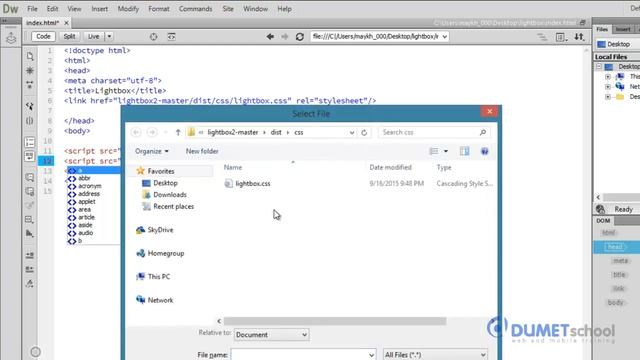This screenshot has width=640, height=360.
Task: Open the Edit menu
Action: [x=52, y=9]
